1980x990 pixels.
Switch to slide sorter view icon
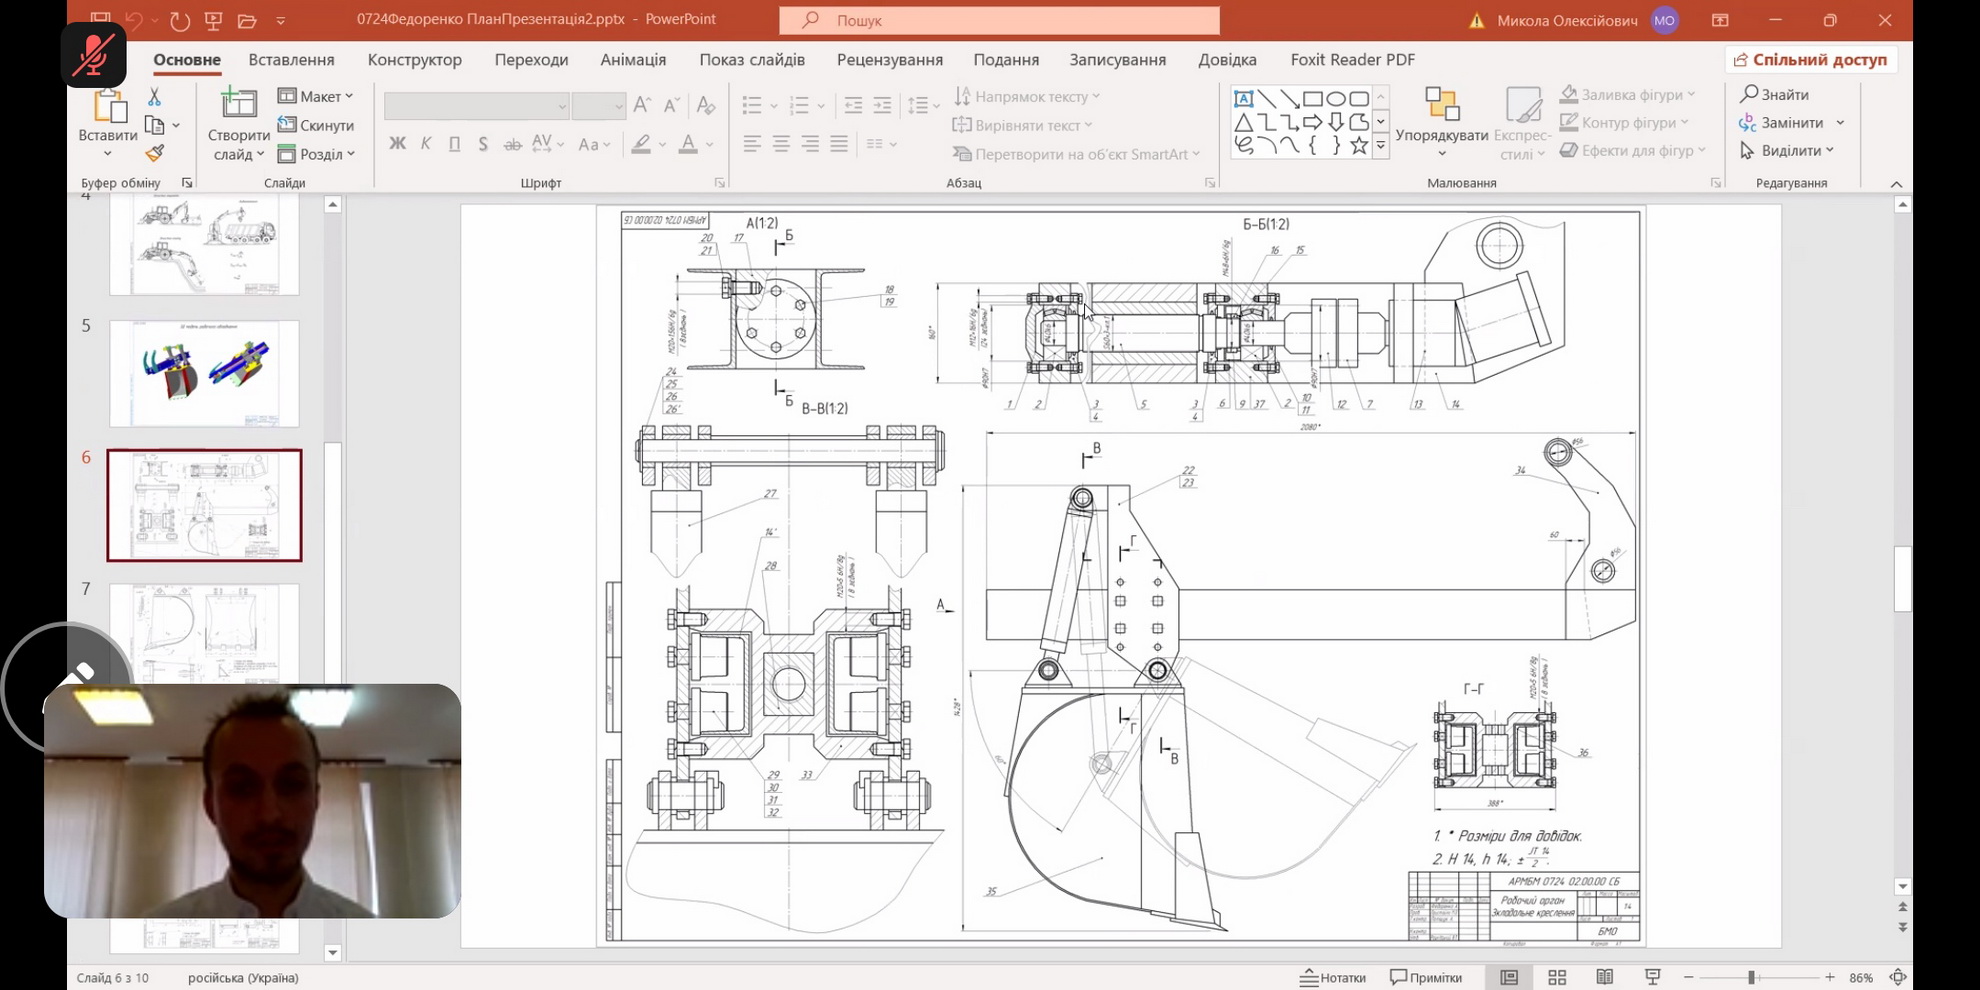pyautogui.click(x=1557, y=977)
